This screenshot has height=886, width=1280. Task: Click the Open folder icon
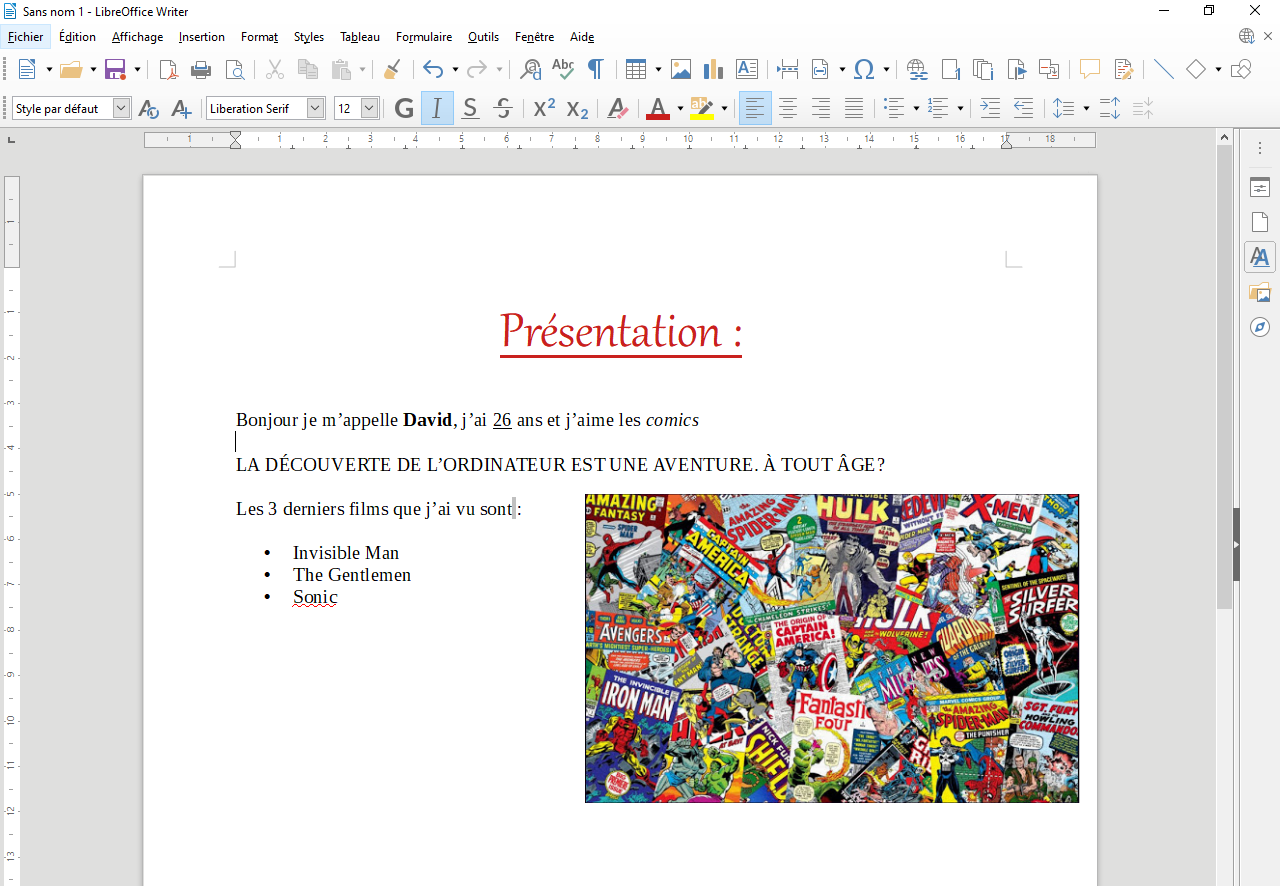point(70,69)
